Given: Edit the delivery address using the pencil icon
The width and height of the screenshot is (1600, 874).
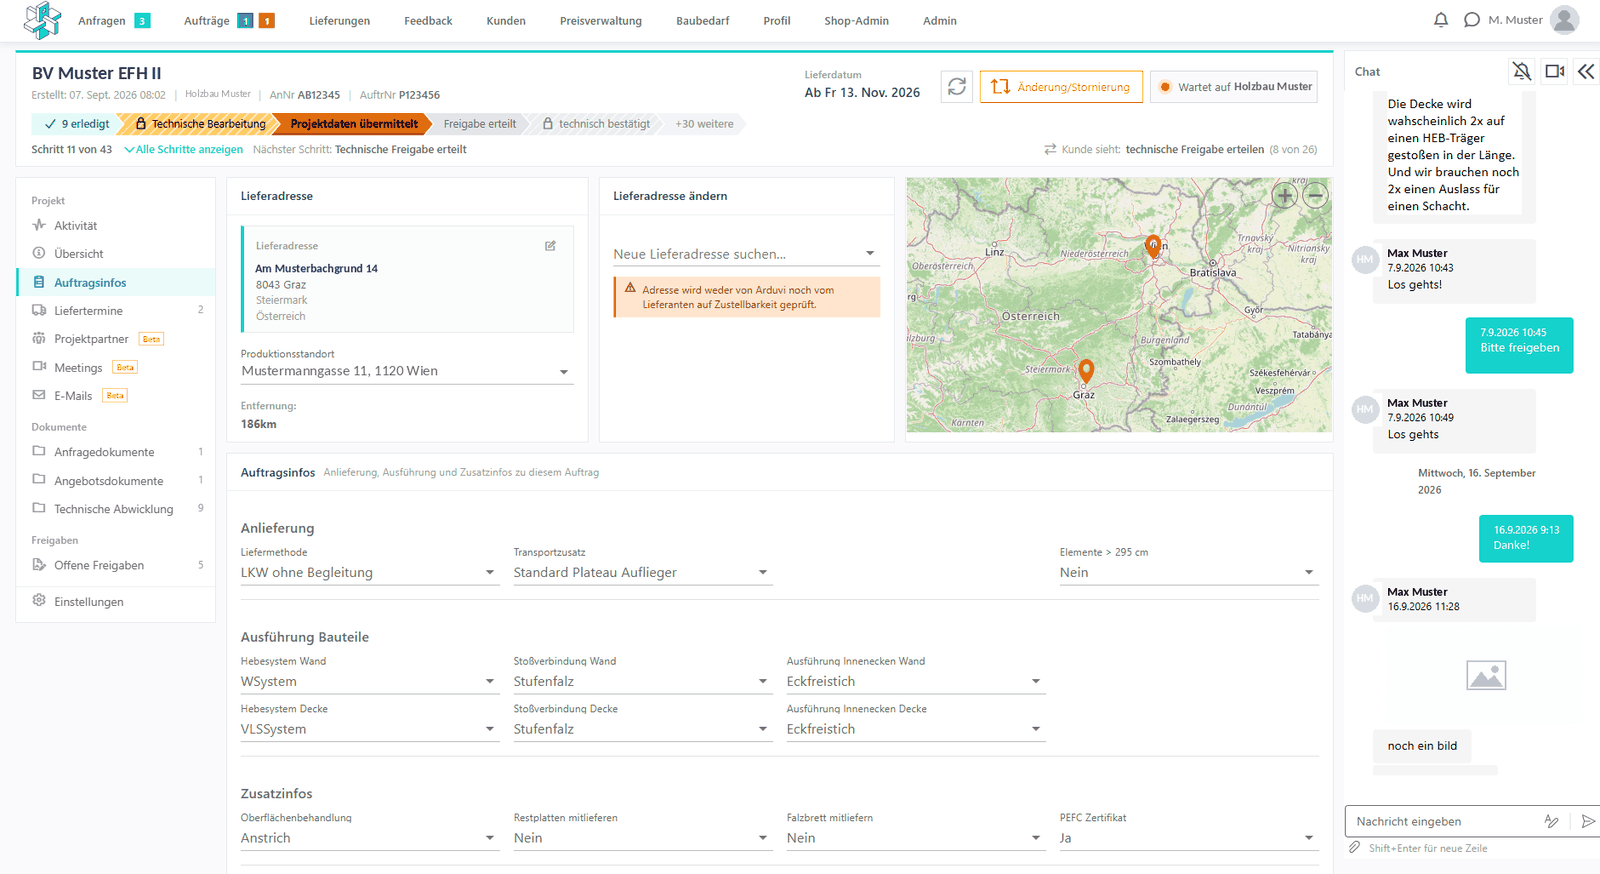Looking at the screenshot, I should 550,246.
